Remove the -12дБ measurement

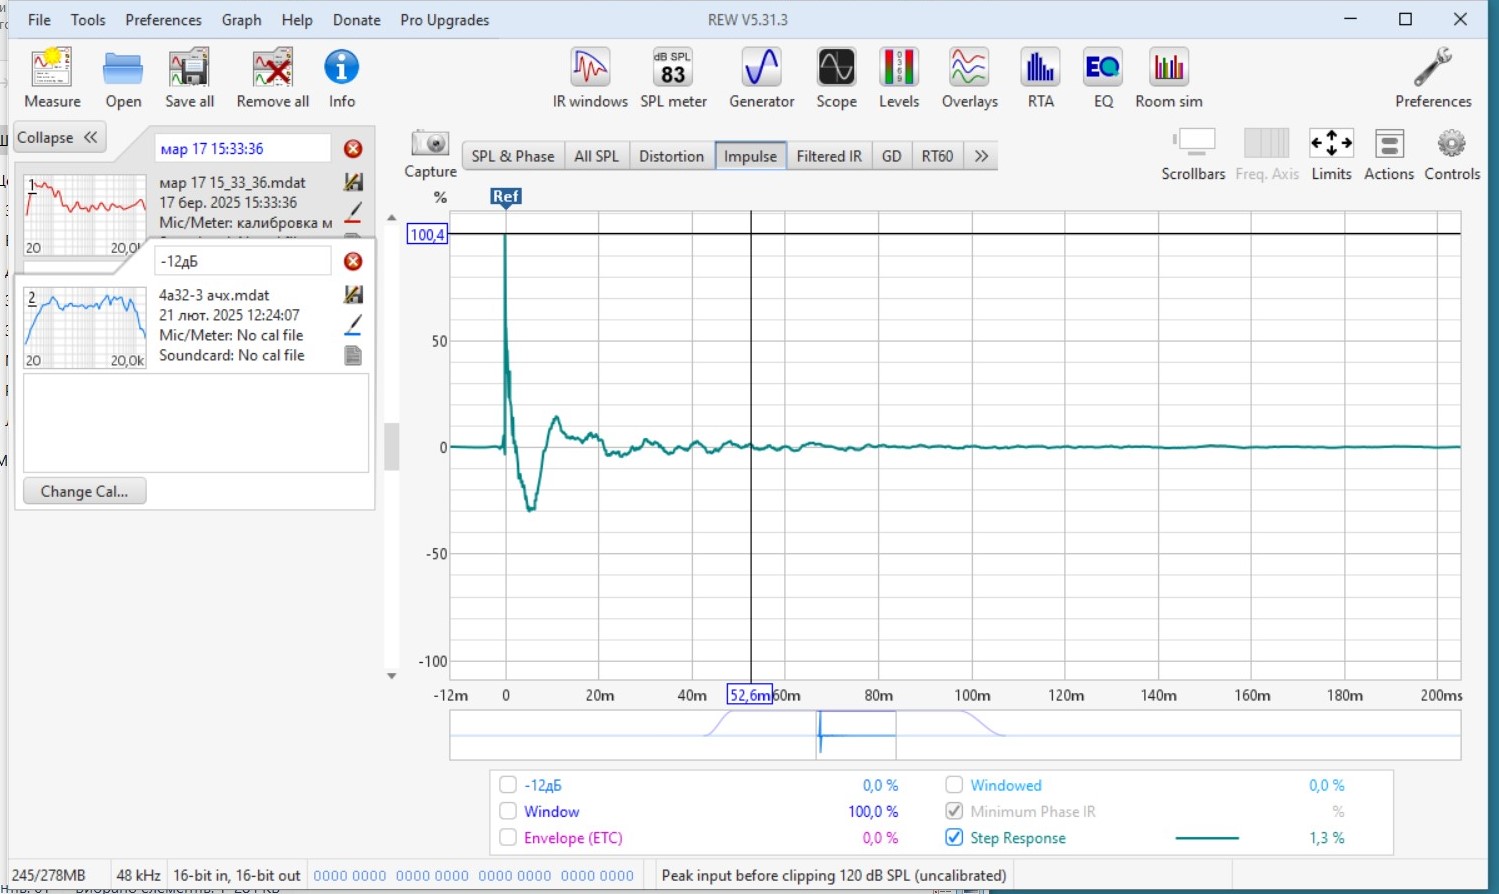click(353, 261)
